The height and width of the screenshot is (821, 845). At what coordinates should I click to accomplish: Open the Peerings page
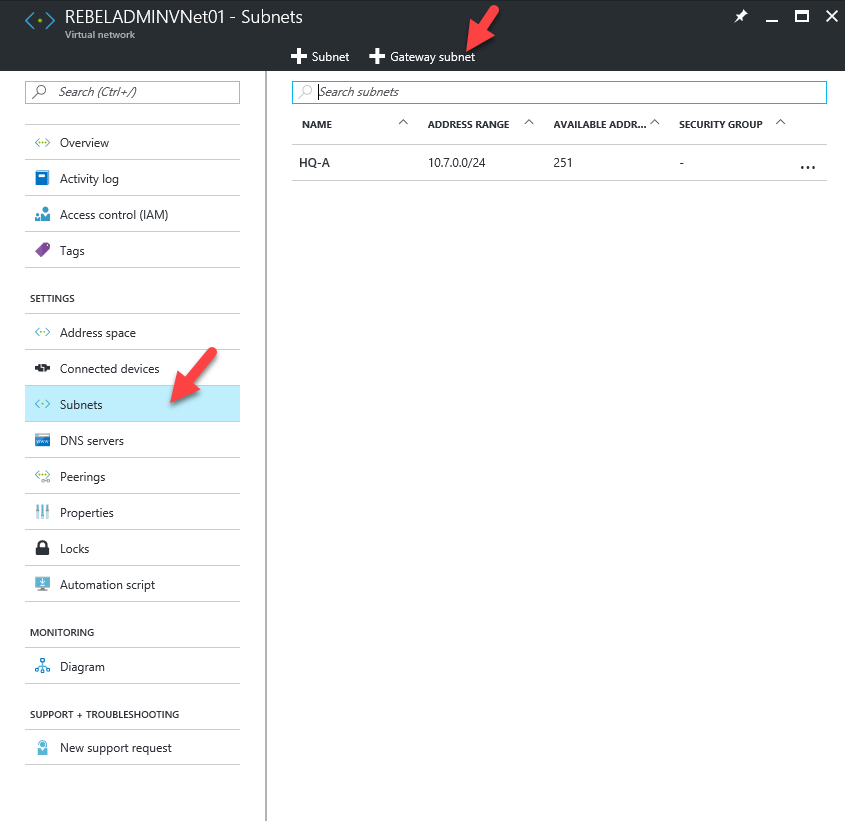point(133,477)
